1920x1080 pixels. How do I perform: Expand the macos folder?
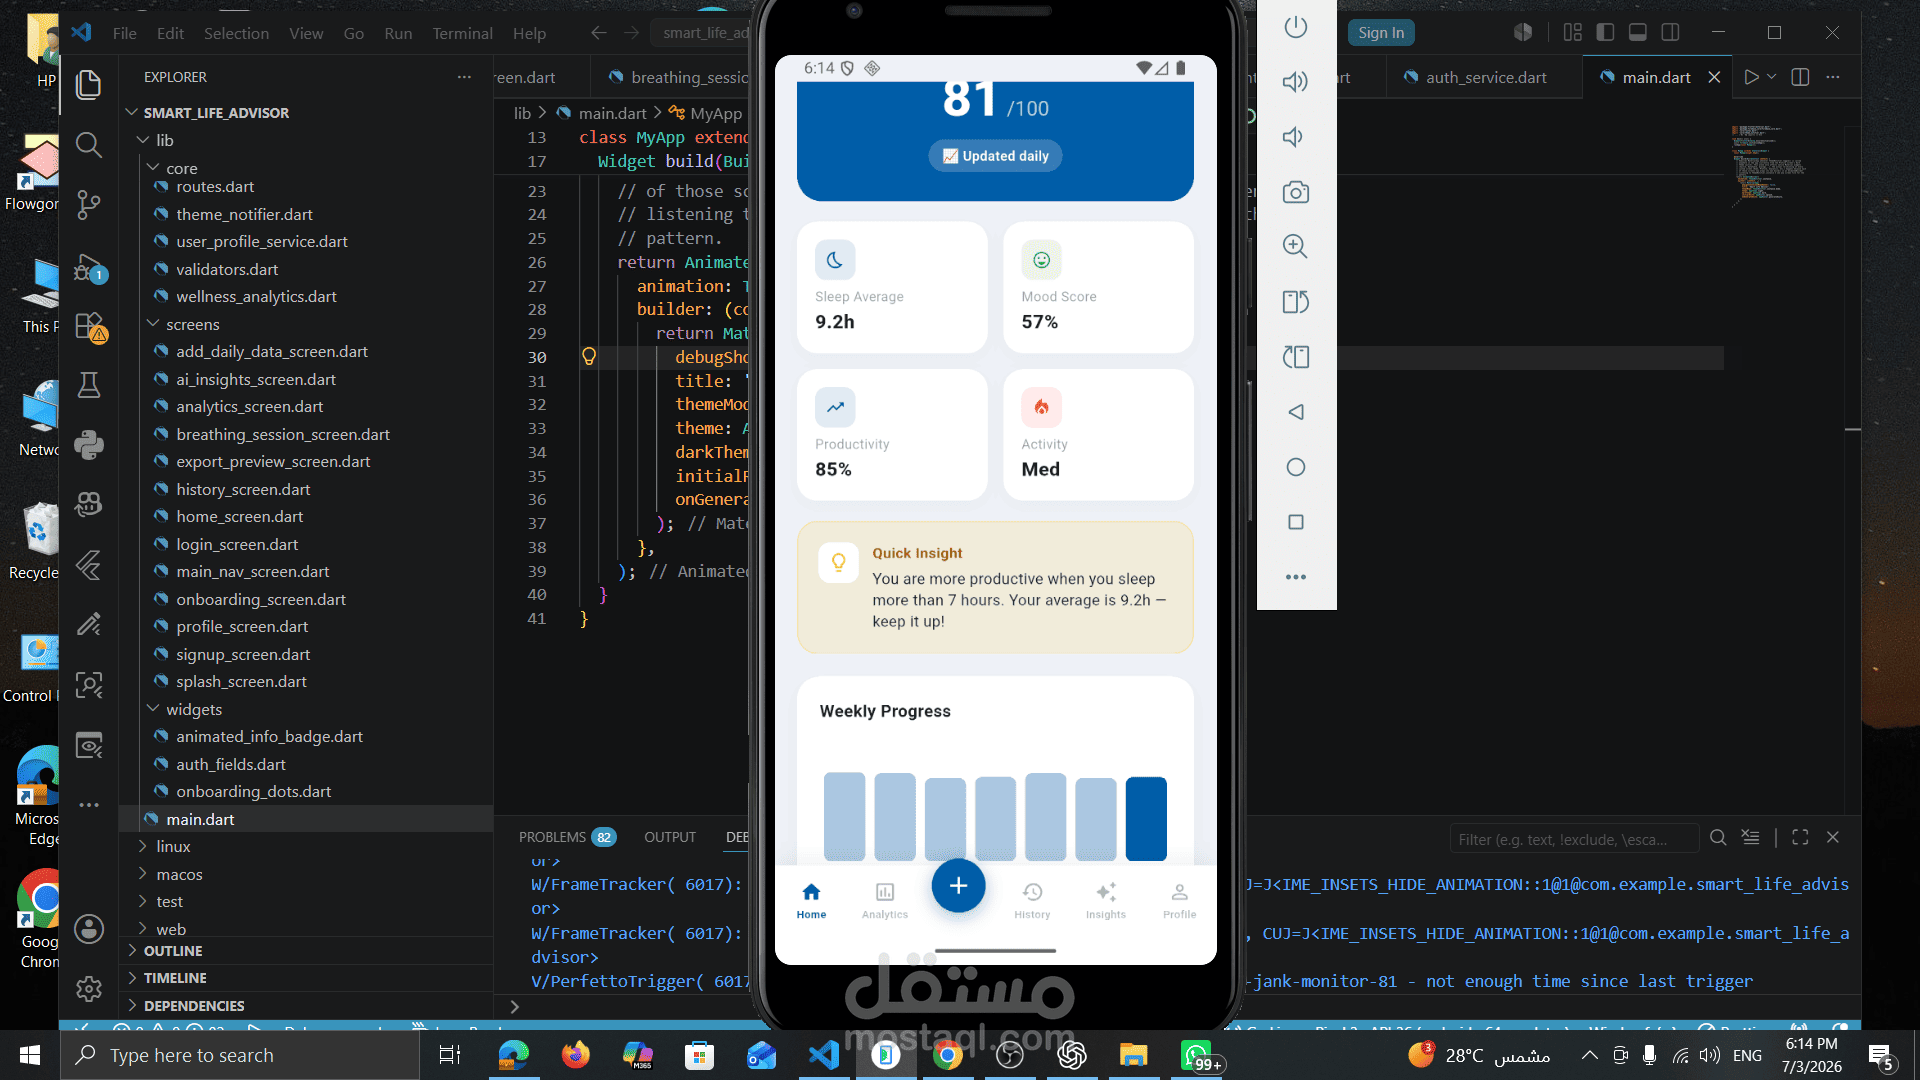tap(179, 874)
